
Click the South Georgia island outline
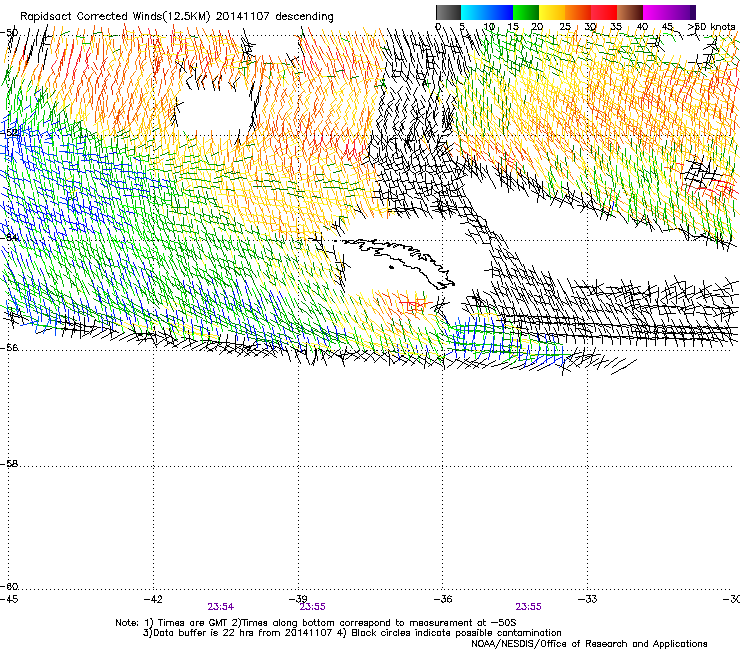pyautogui.click(x=397, y=262)
